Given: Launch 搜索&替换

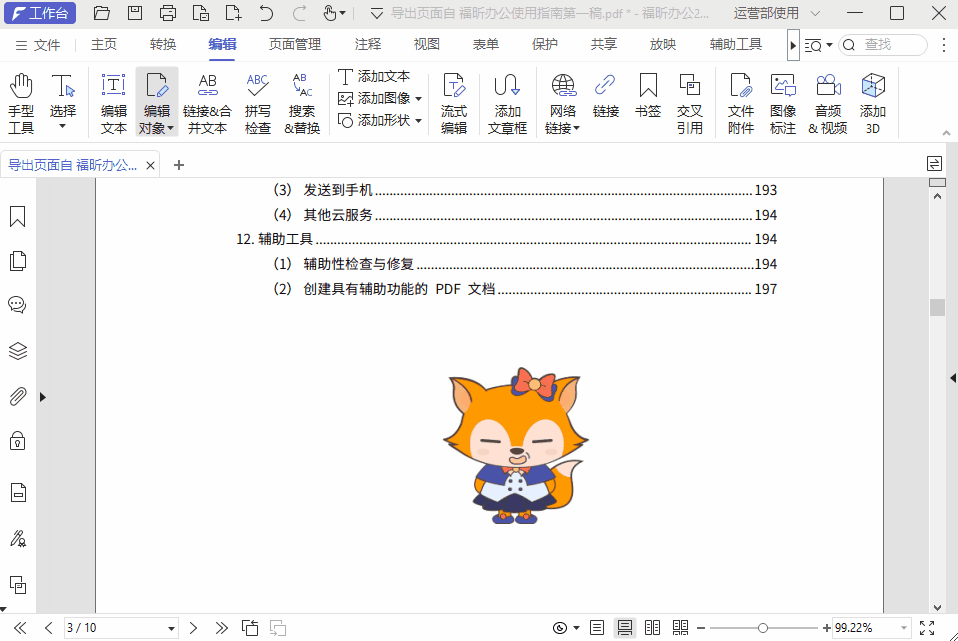Looking at the screenshot, I should click(x=301, y=100).
